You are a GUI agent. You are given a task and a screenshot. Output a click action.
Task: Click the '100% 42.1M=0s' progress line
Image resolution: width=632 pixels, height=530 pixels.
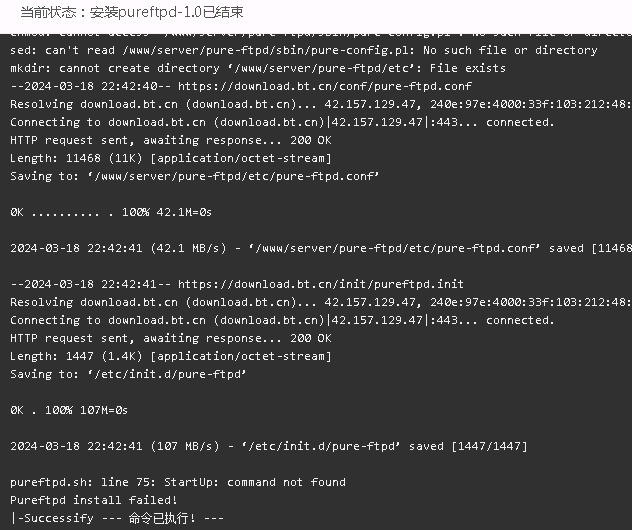point(111,212)
